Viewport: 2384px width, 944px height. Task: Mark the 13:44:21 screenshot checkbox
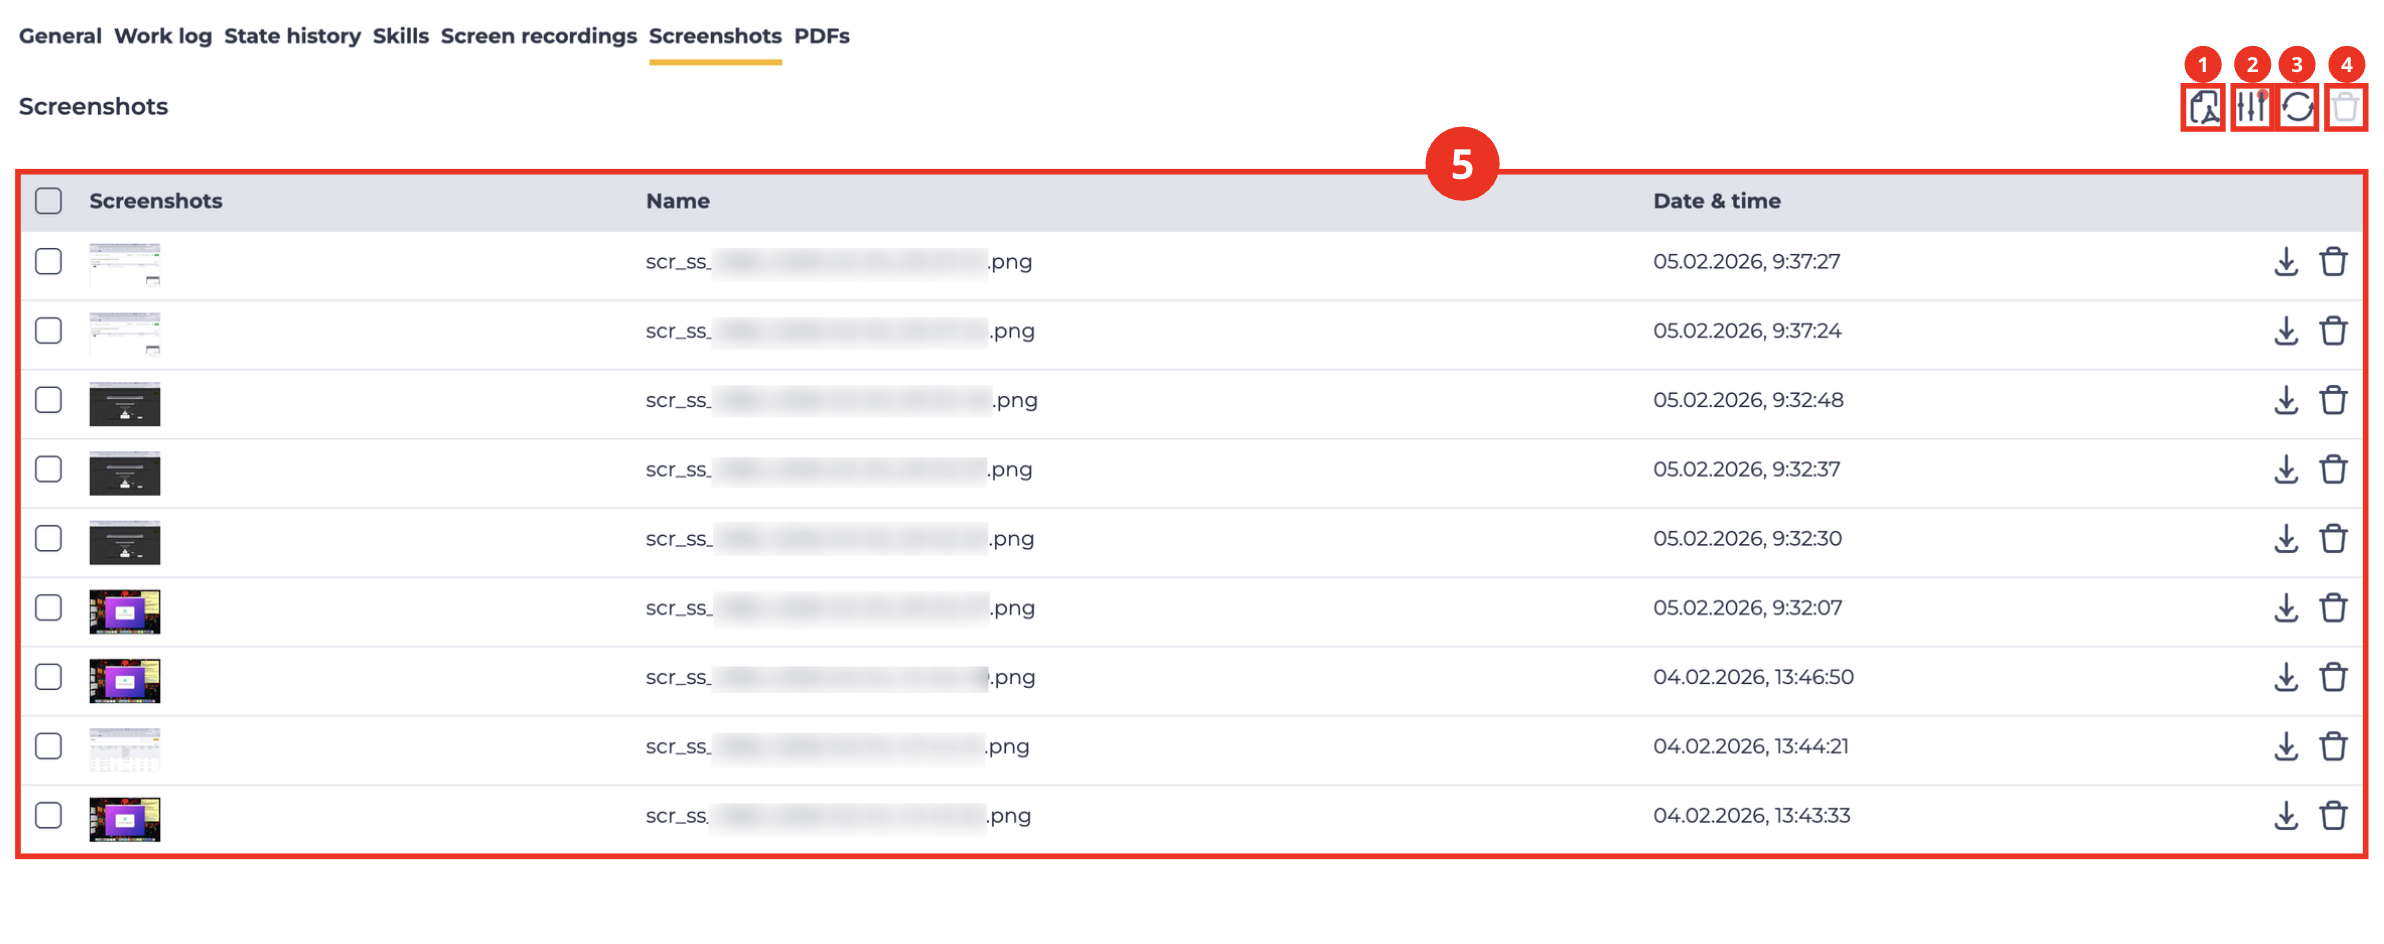pyautogui.click(x=48, y=746)
